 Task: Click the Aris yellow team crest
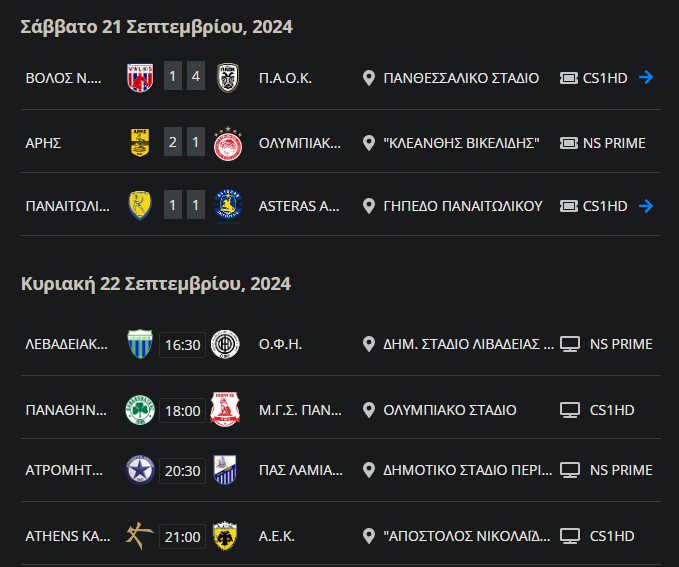point(140,142)
